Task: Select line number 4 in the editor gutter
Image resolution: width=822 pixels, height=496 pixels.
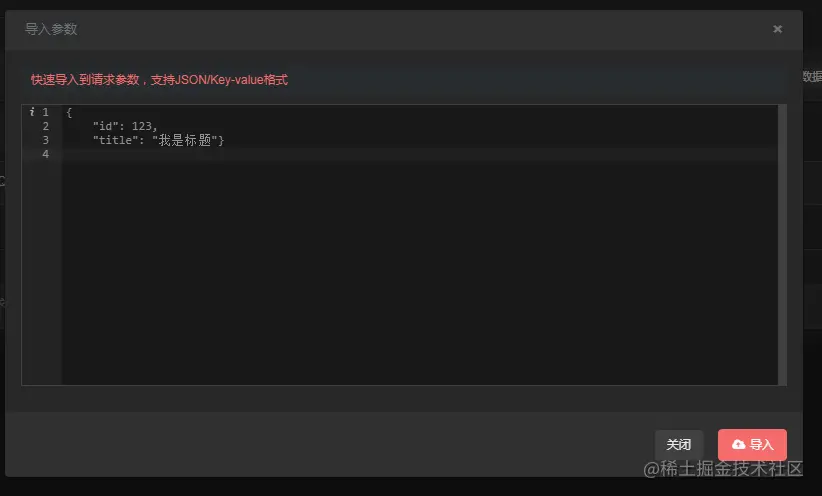Action: [x=46, y=154]
